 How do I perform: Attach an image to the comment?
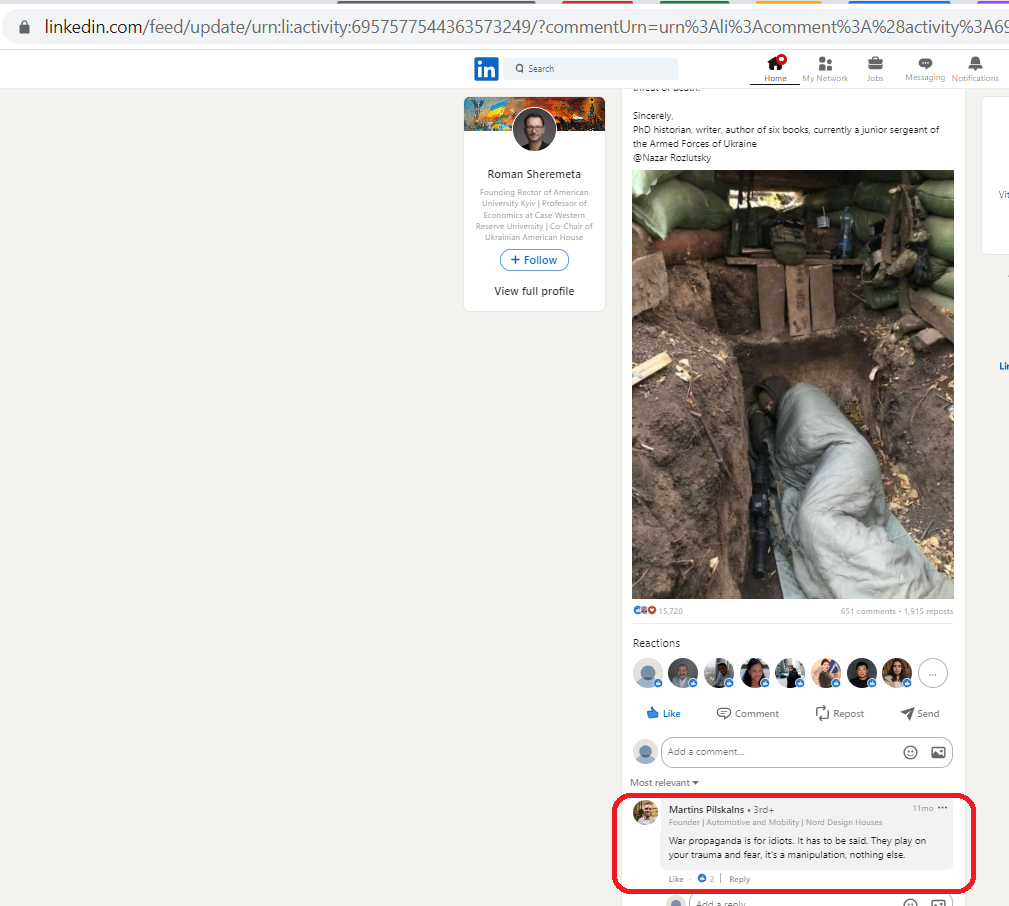click(x=938, y=752)
